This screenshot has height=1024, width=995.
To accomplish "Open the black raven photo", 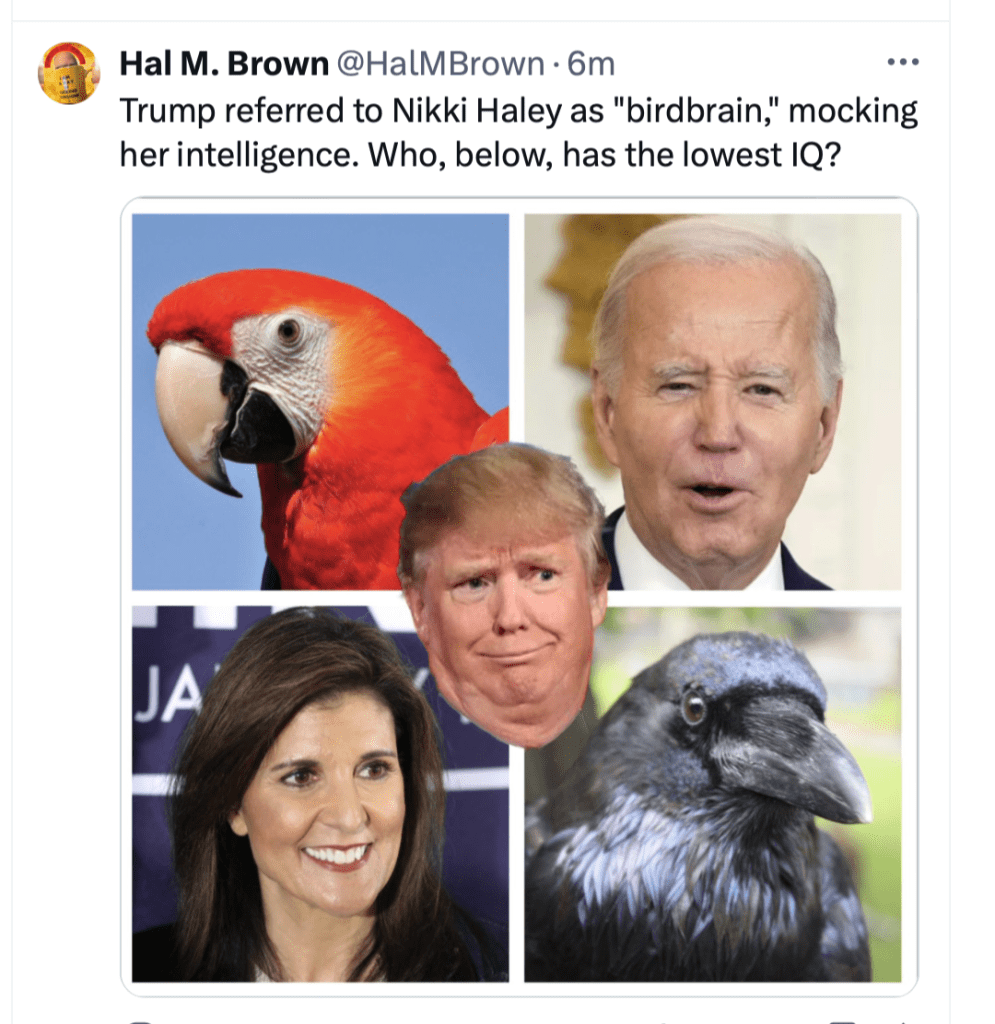I will coord(712,793).
